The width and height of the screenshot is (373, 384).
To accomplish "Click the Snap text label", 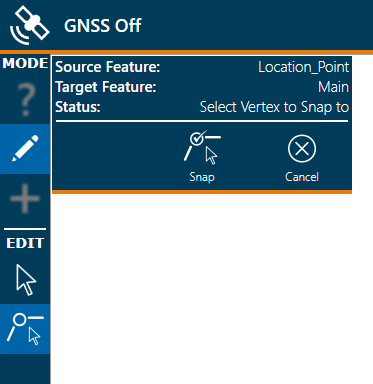I will 202,177.
